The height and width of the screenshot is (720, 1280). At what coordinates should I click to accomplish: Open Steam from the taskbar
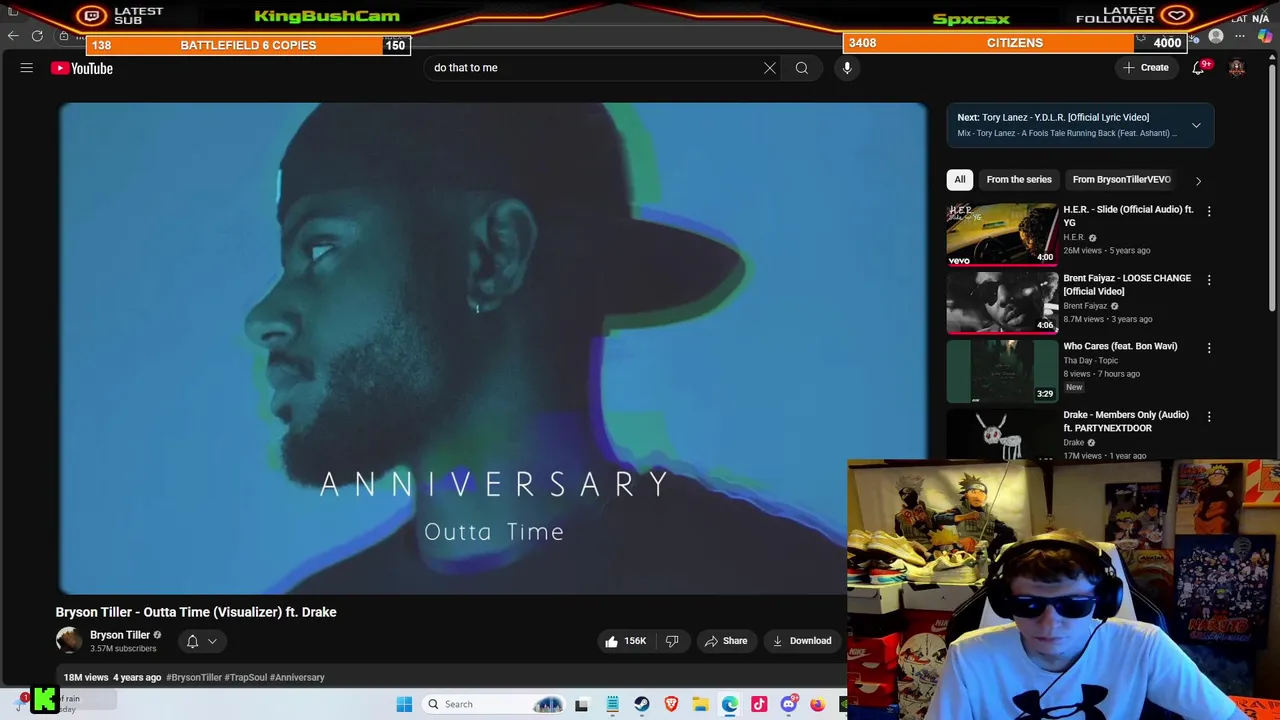point(642,704)
